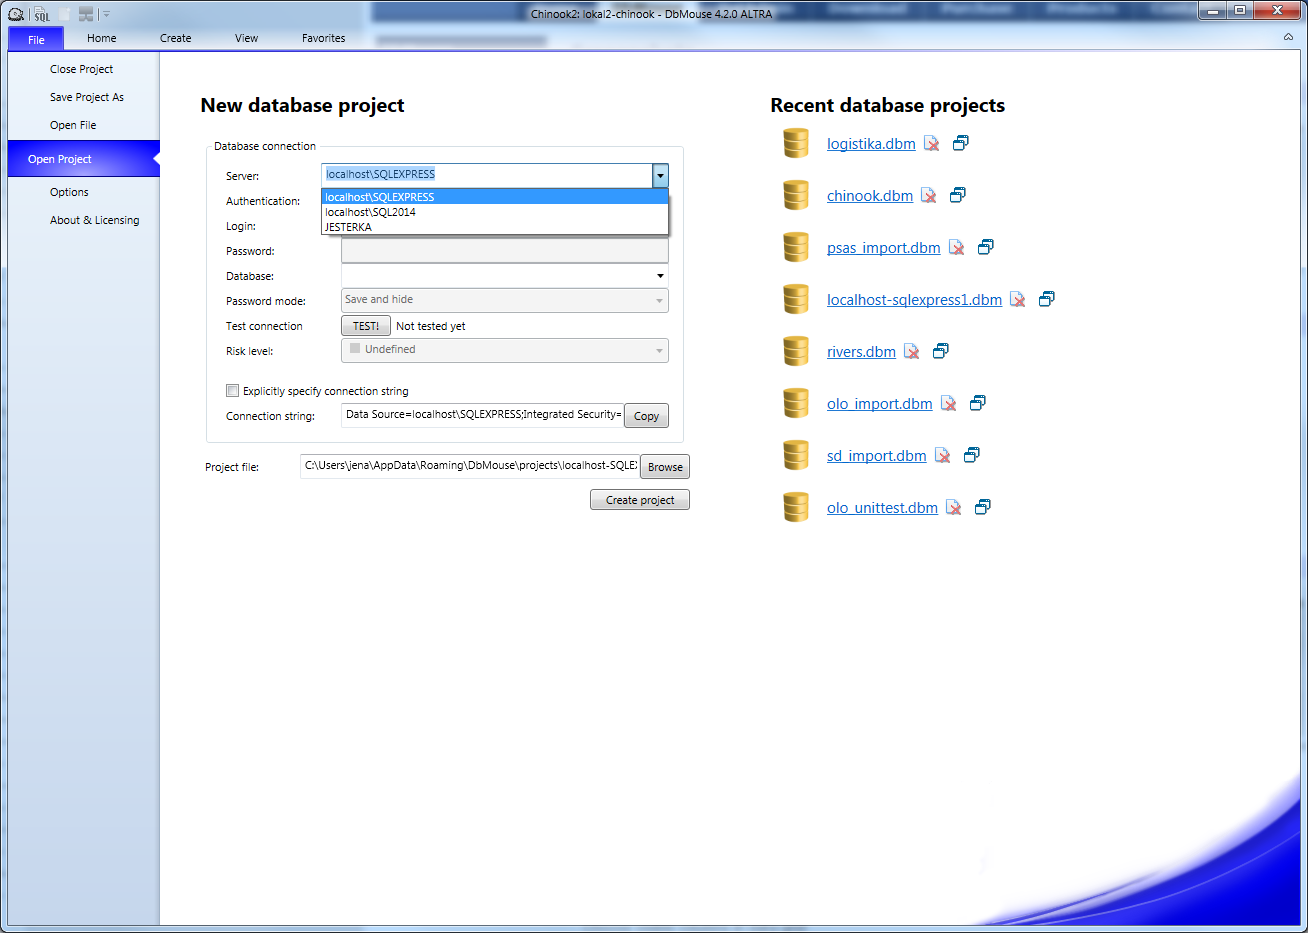Select localhost\SQLEXPRESS in server list
This screenshot has width=1308, height=933.
[495, 197]
